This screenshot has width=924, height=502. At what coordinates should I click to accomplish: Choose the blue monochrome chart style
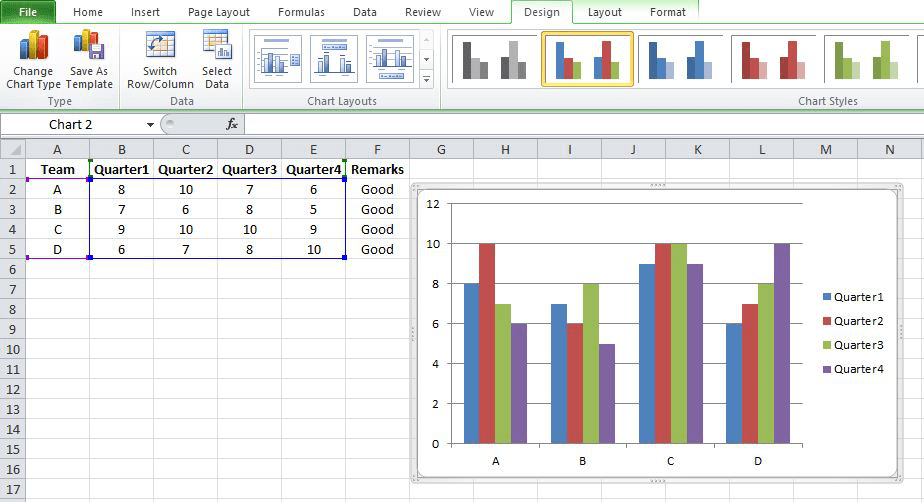(x=680, y=59)
